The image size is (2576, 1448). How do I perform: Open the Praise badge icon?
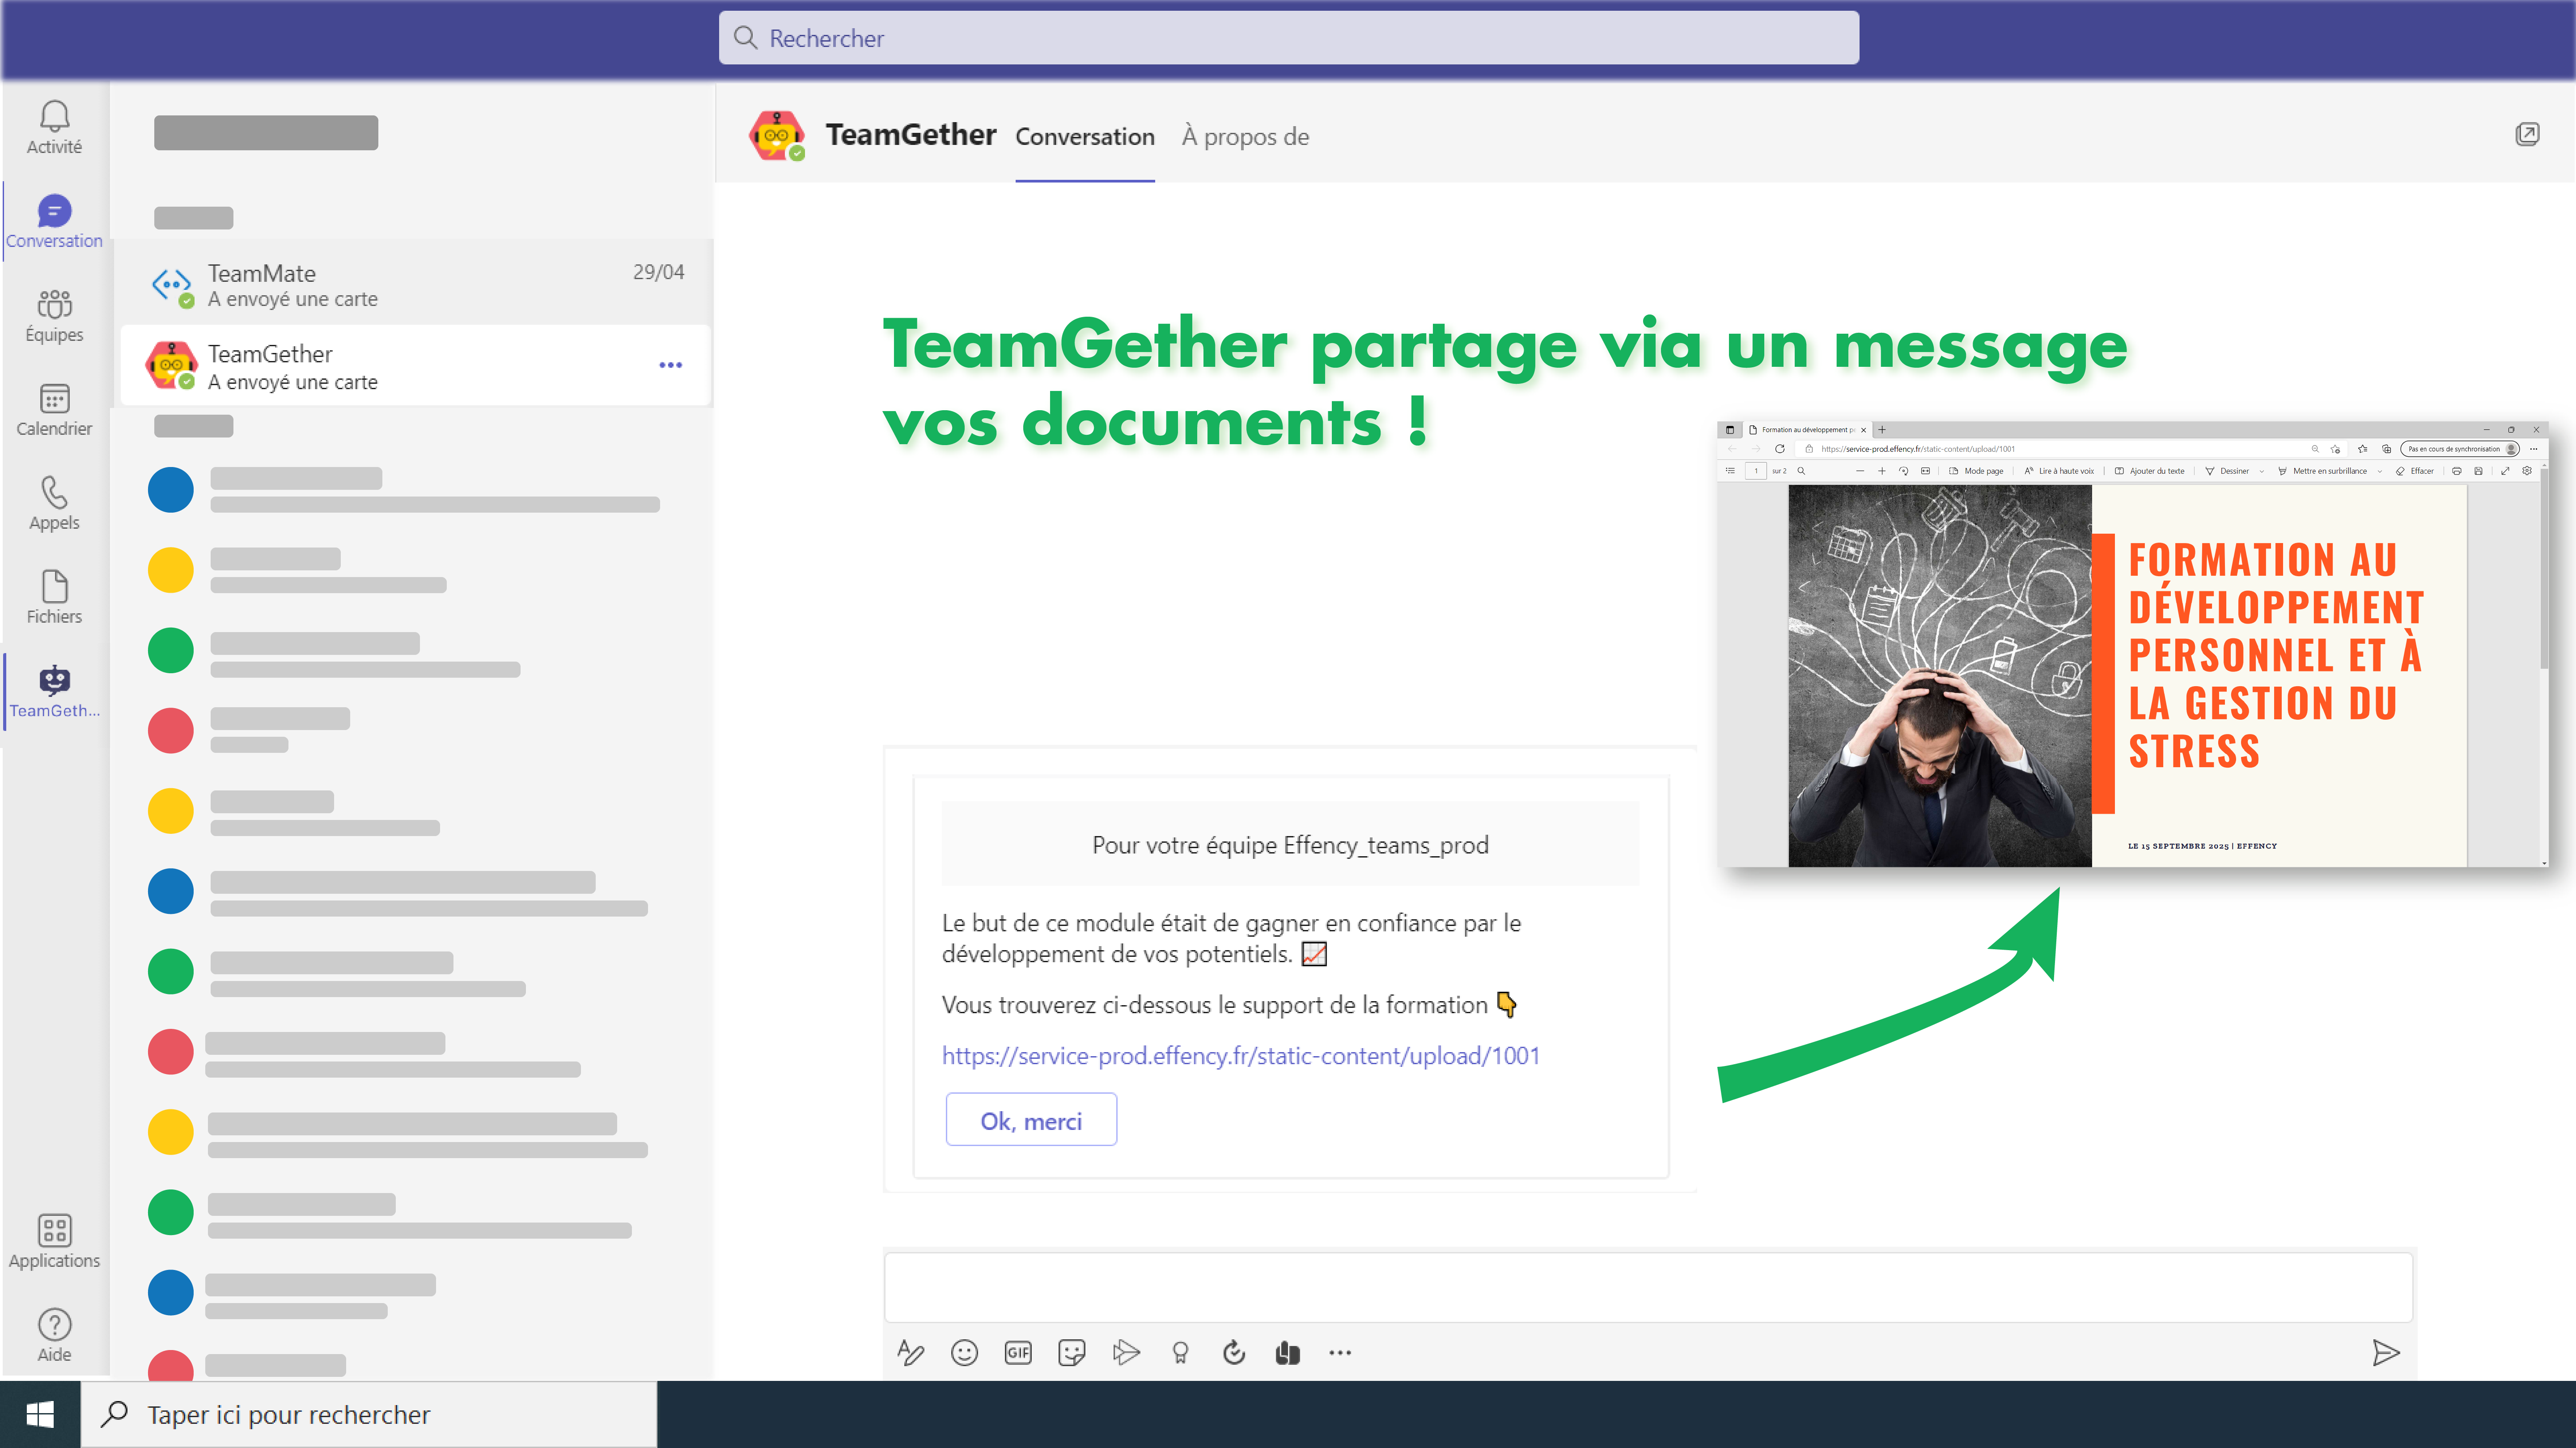point(1180,1353)
